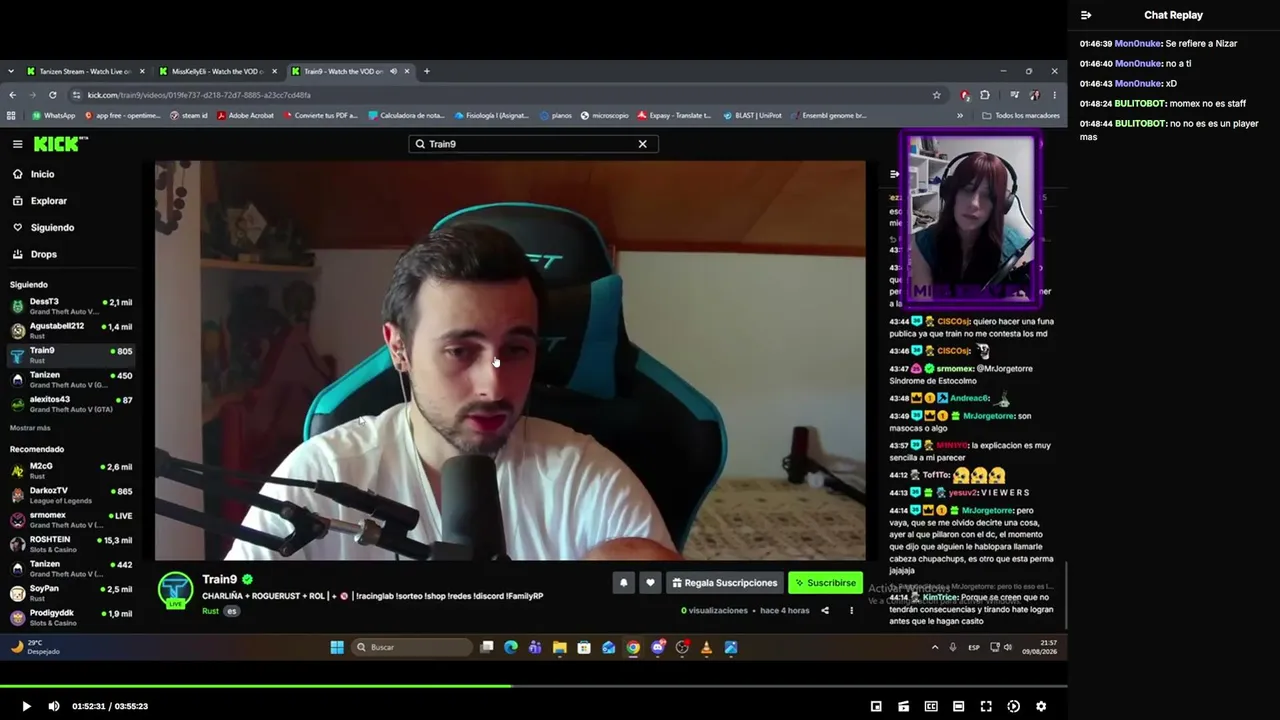Toggle picture-in-picture mini player icon

(876, 706)
